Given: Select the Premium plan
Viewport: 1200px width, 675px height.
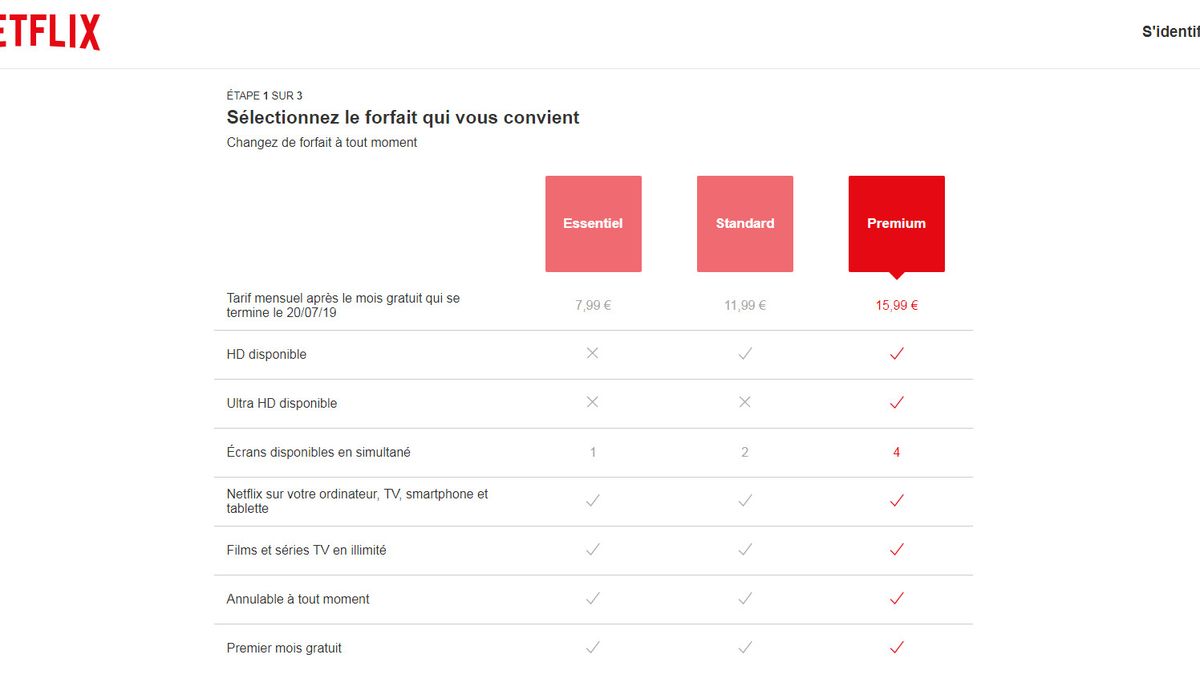Looking at the screenshot, I should (x=896, y=223).
